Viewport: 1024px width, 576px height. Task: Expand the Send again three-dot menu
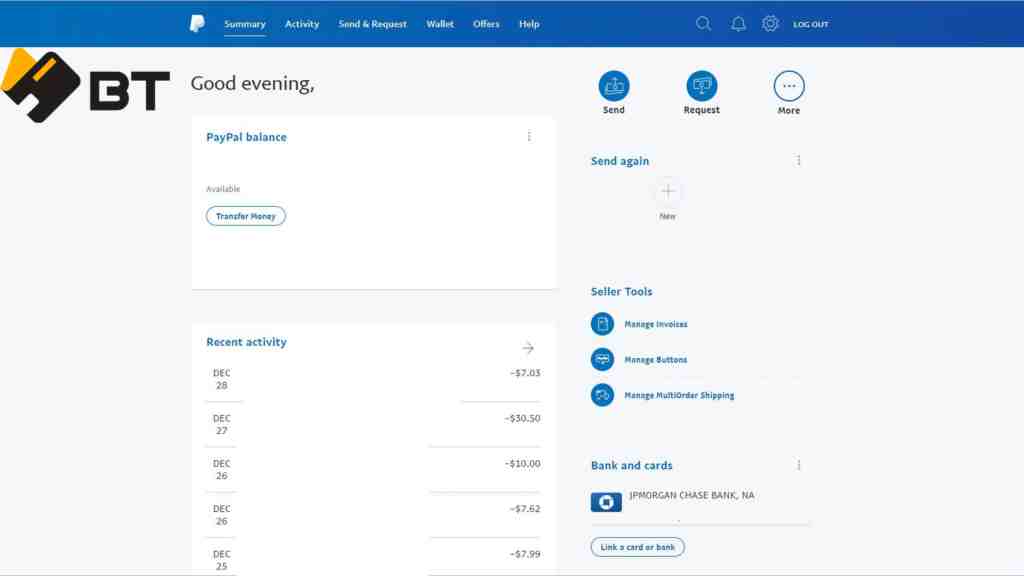799,160
